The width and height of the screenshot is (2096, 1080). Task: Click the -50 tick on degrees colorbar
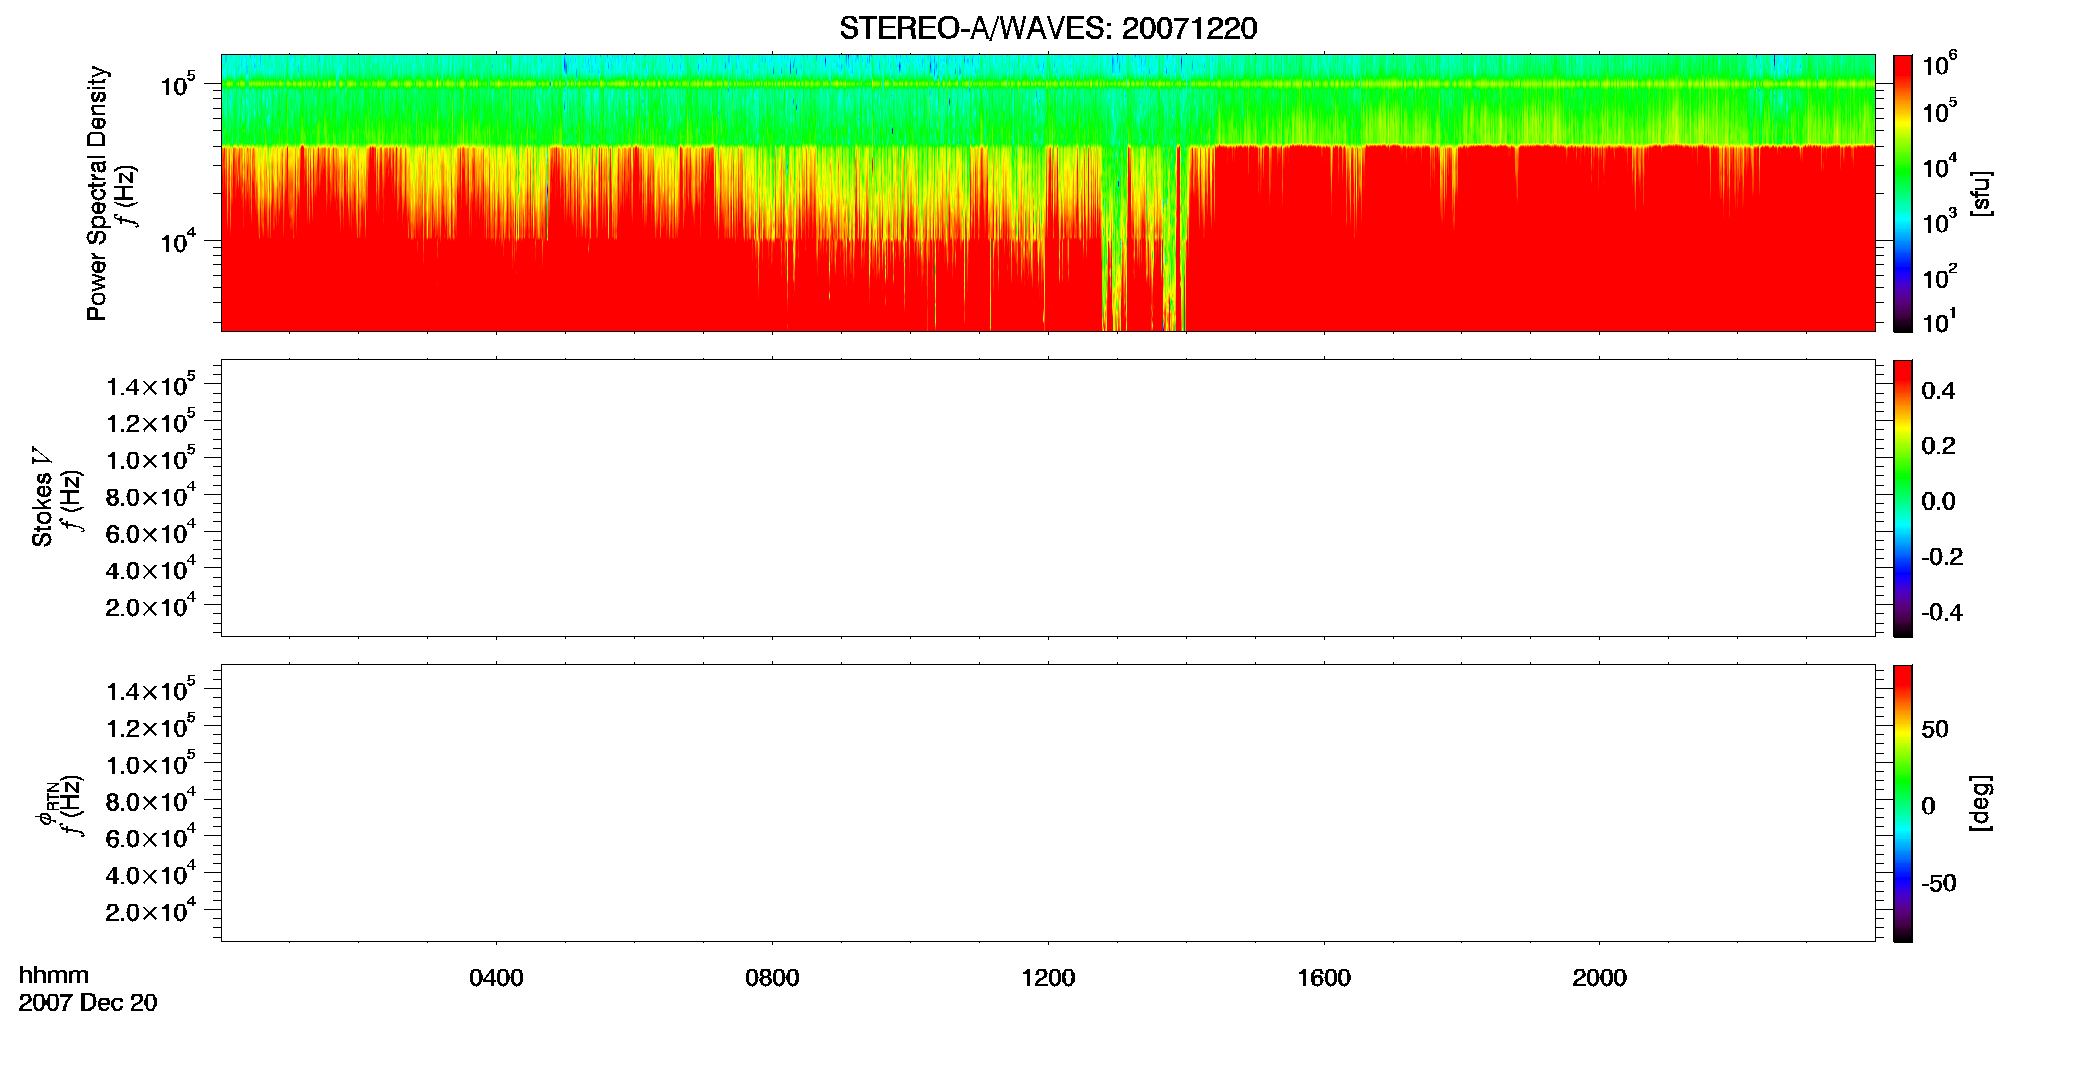[x=1939, y=884]
